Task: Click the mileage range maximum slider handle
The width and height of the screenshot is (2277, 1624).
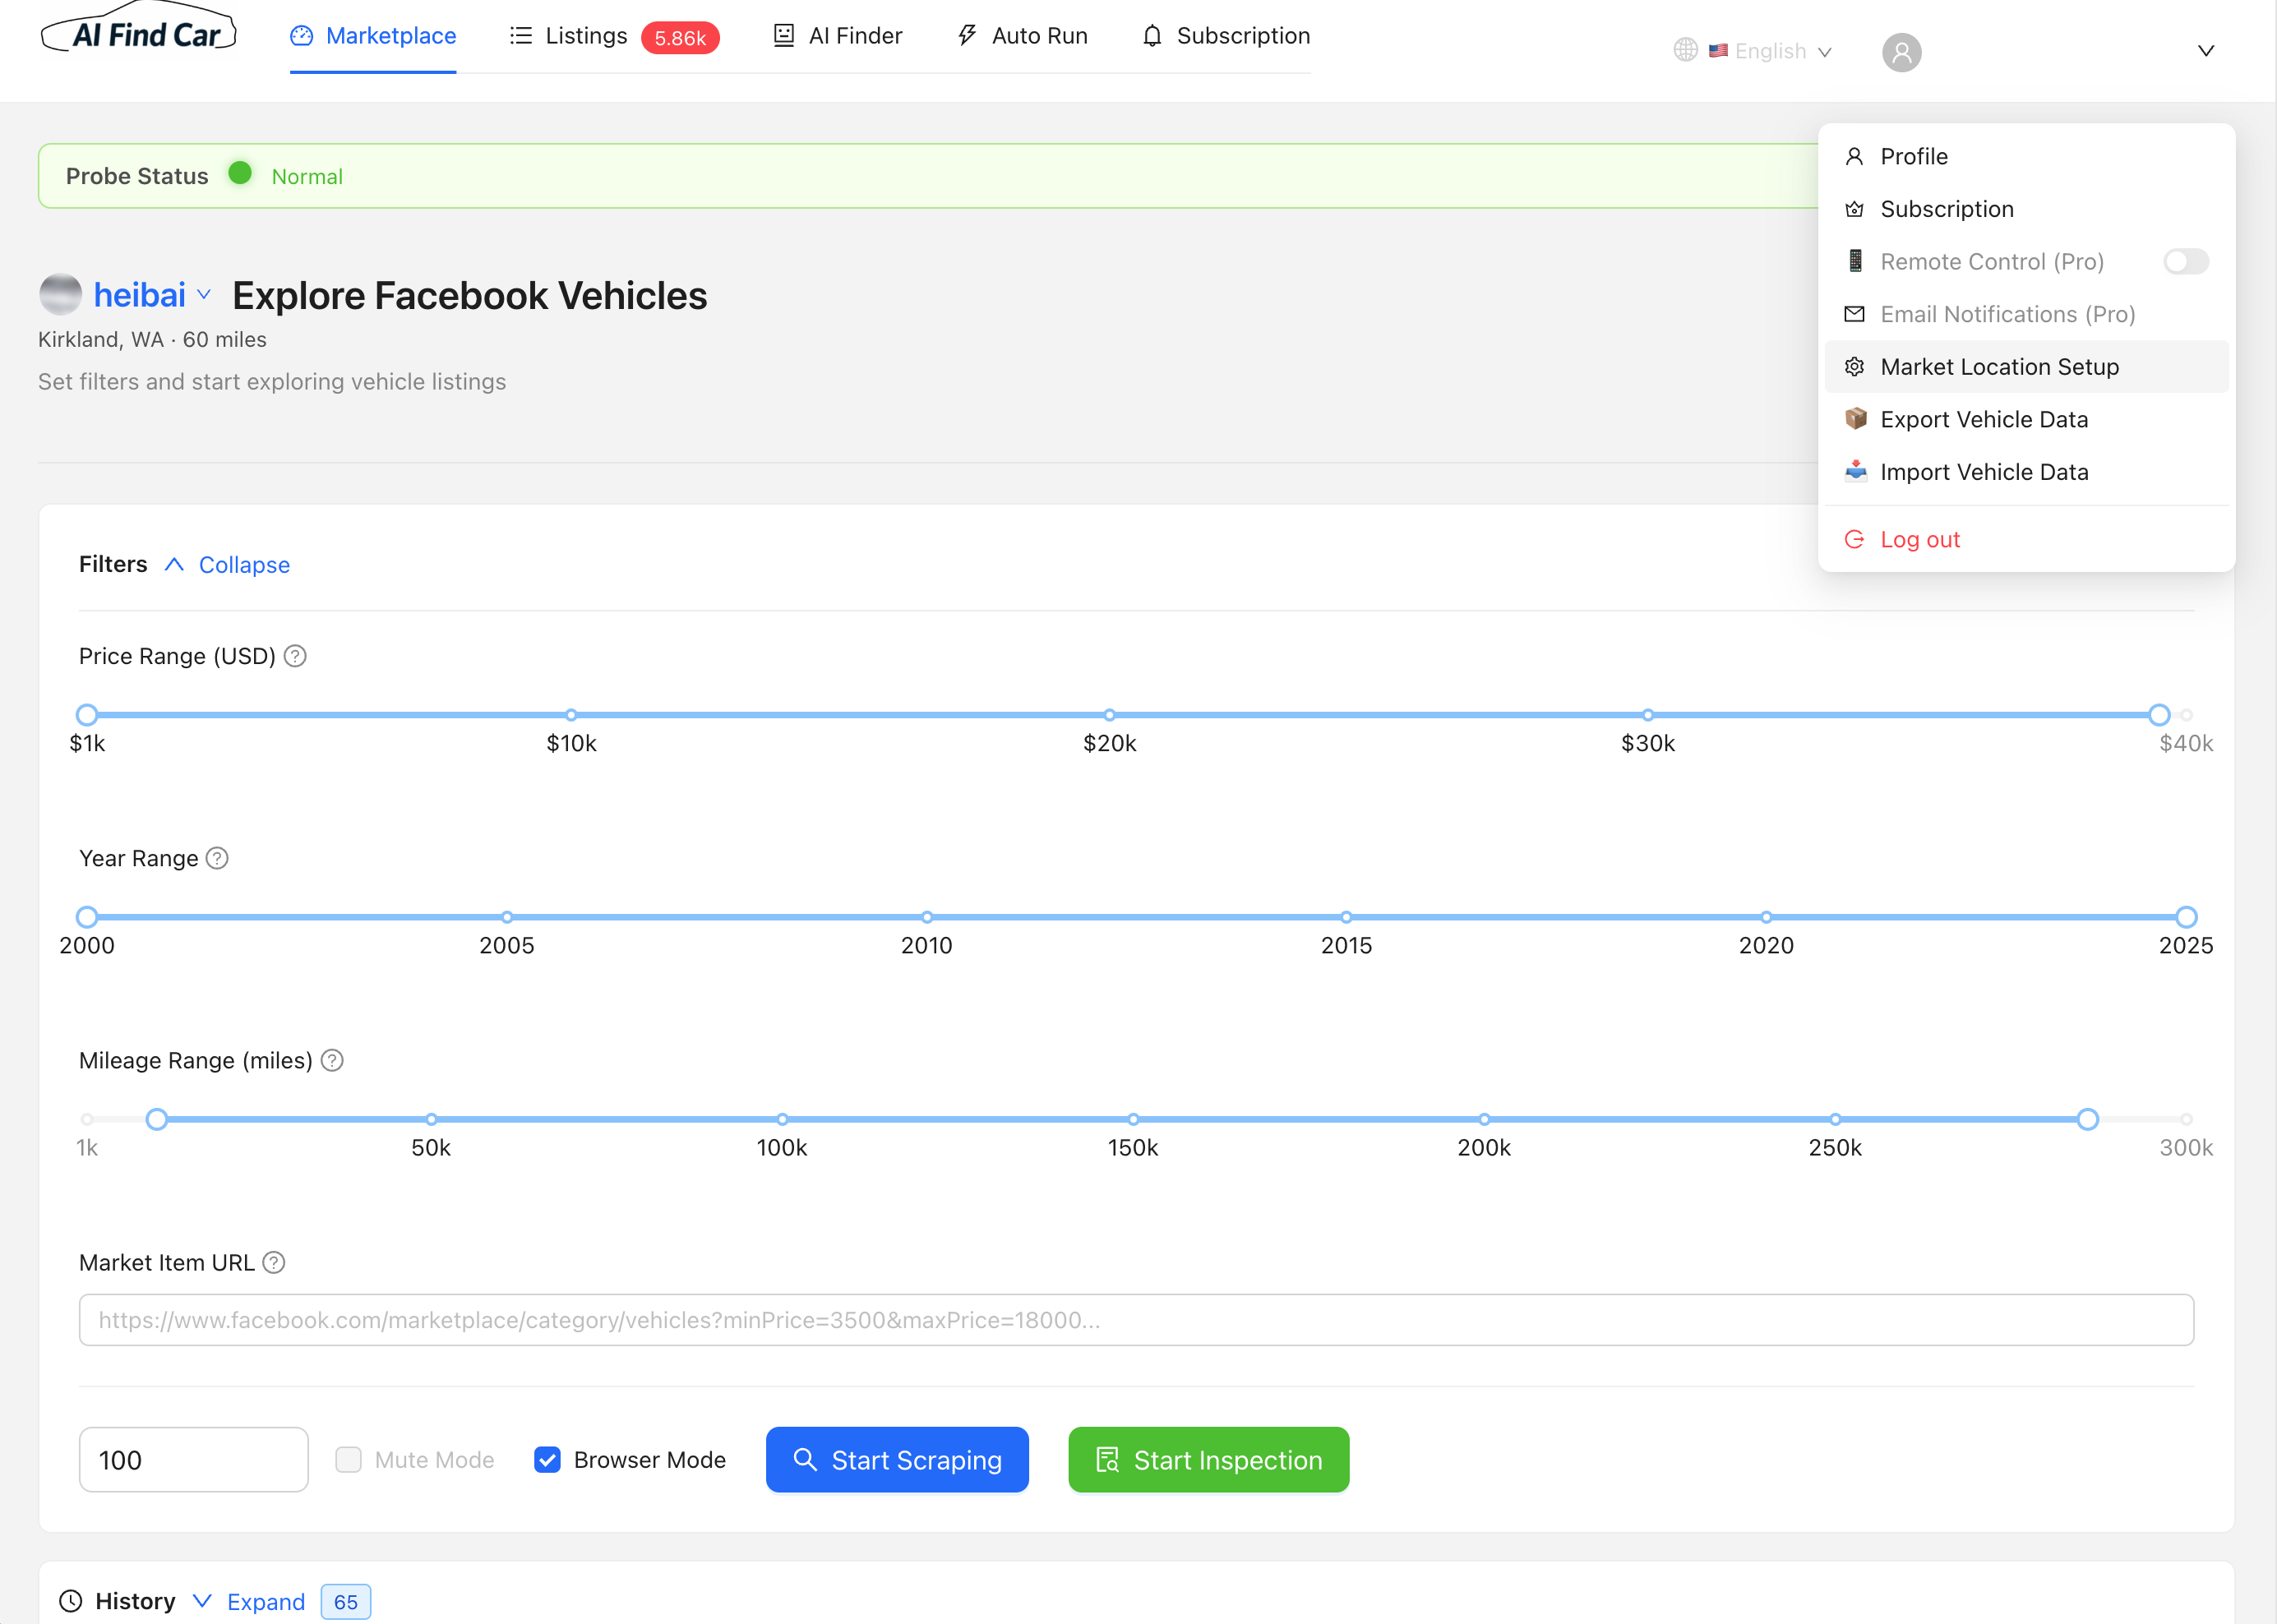Action: tap(2087, 1119)
